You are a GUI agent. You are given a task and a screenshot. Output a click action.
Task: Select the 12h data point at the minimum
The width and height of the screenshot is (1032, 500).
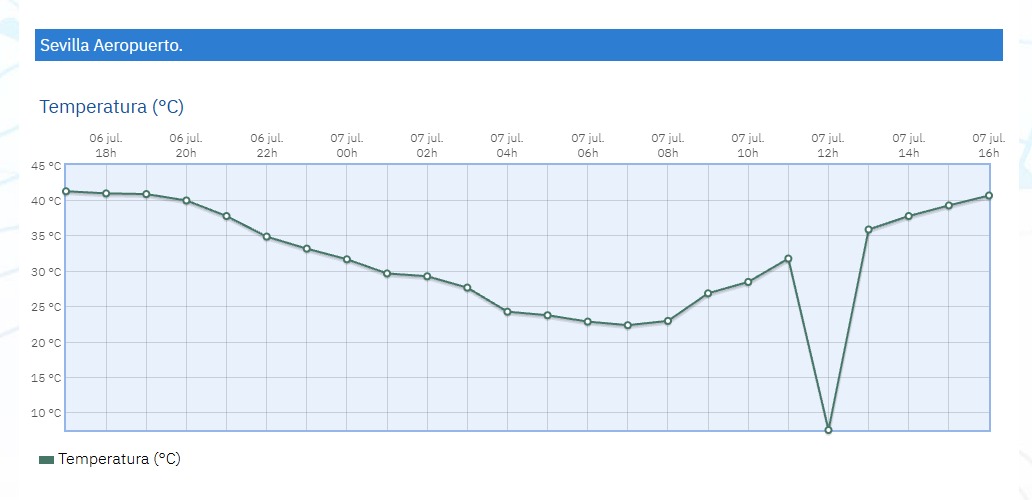coord(828,430)
